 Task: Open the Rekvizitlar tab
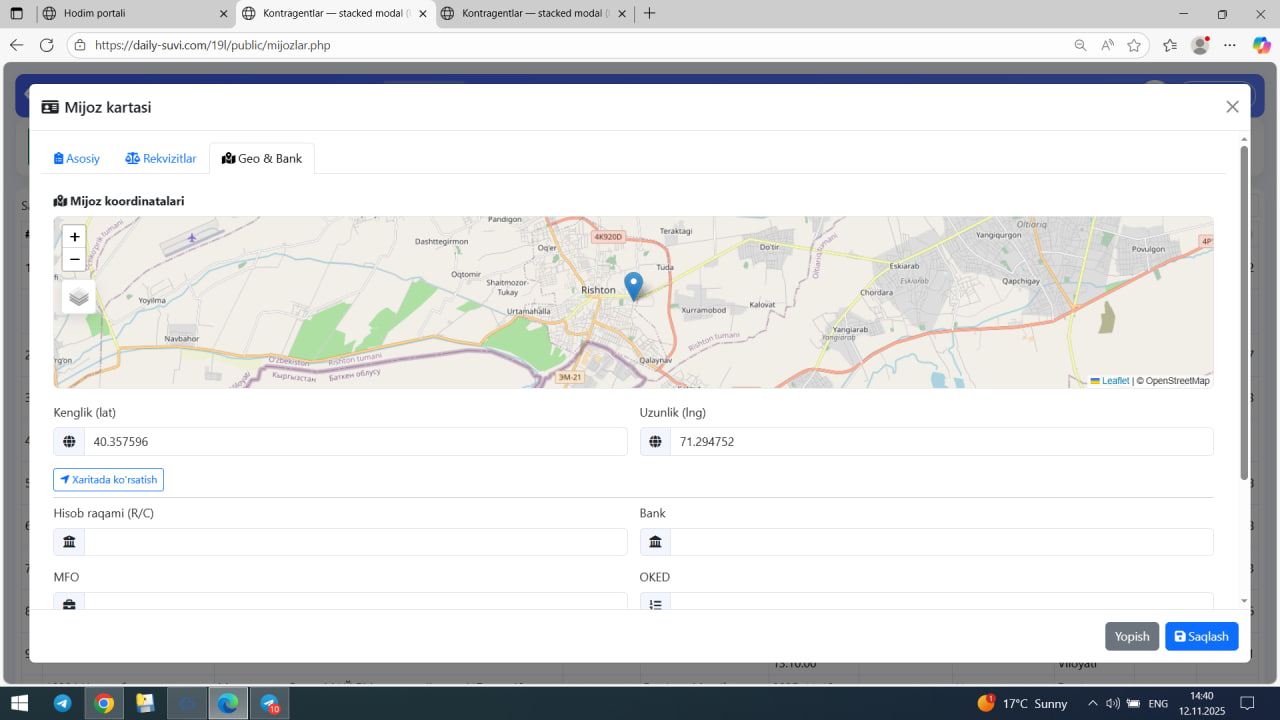click(161, 158)
